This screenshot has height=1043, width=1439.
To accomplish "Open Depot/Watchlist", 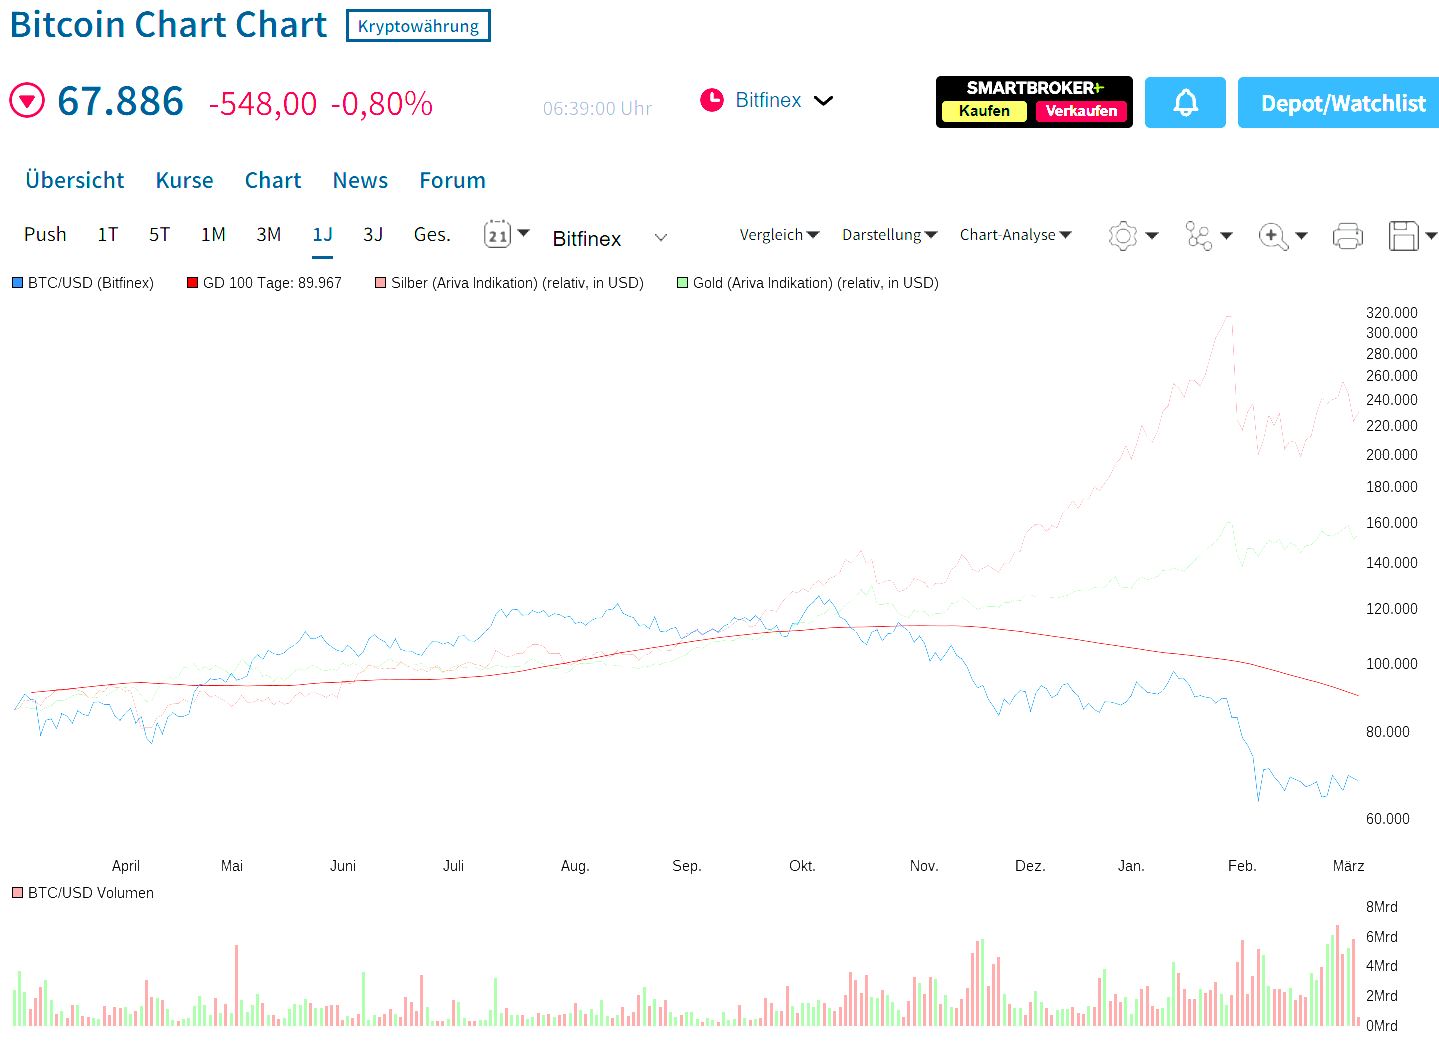I will [1337, 102].
